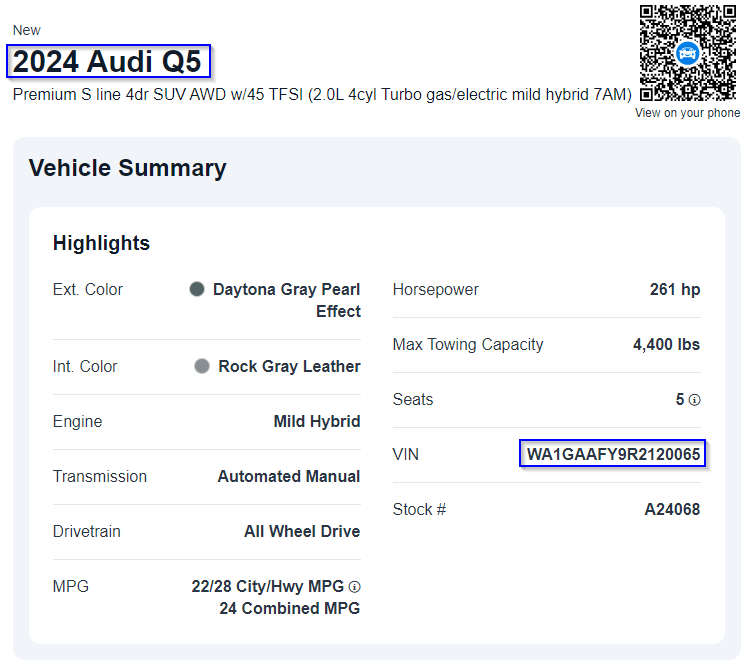Screen dimensions: 751x669
Task: Click the Horsepower label
Action: (435, 289)
